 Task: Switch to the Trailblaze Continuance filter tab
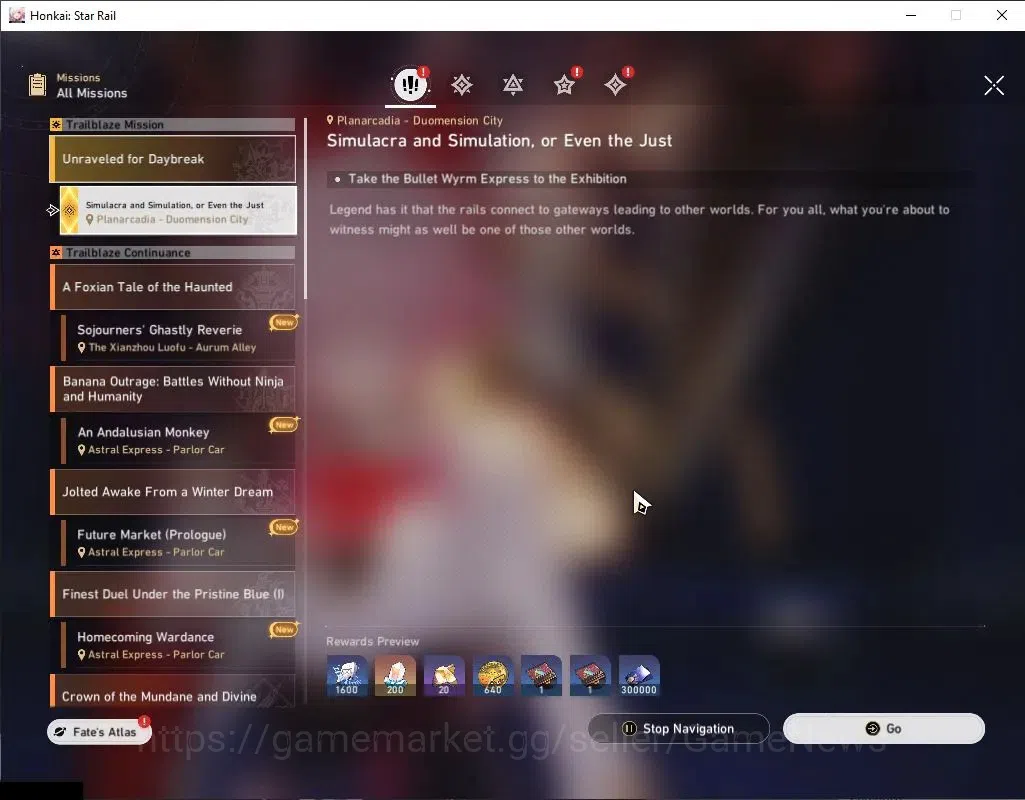(x=512, y=85)
